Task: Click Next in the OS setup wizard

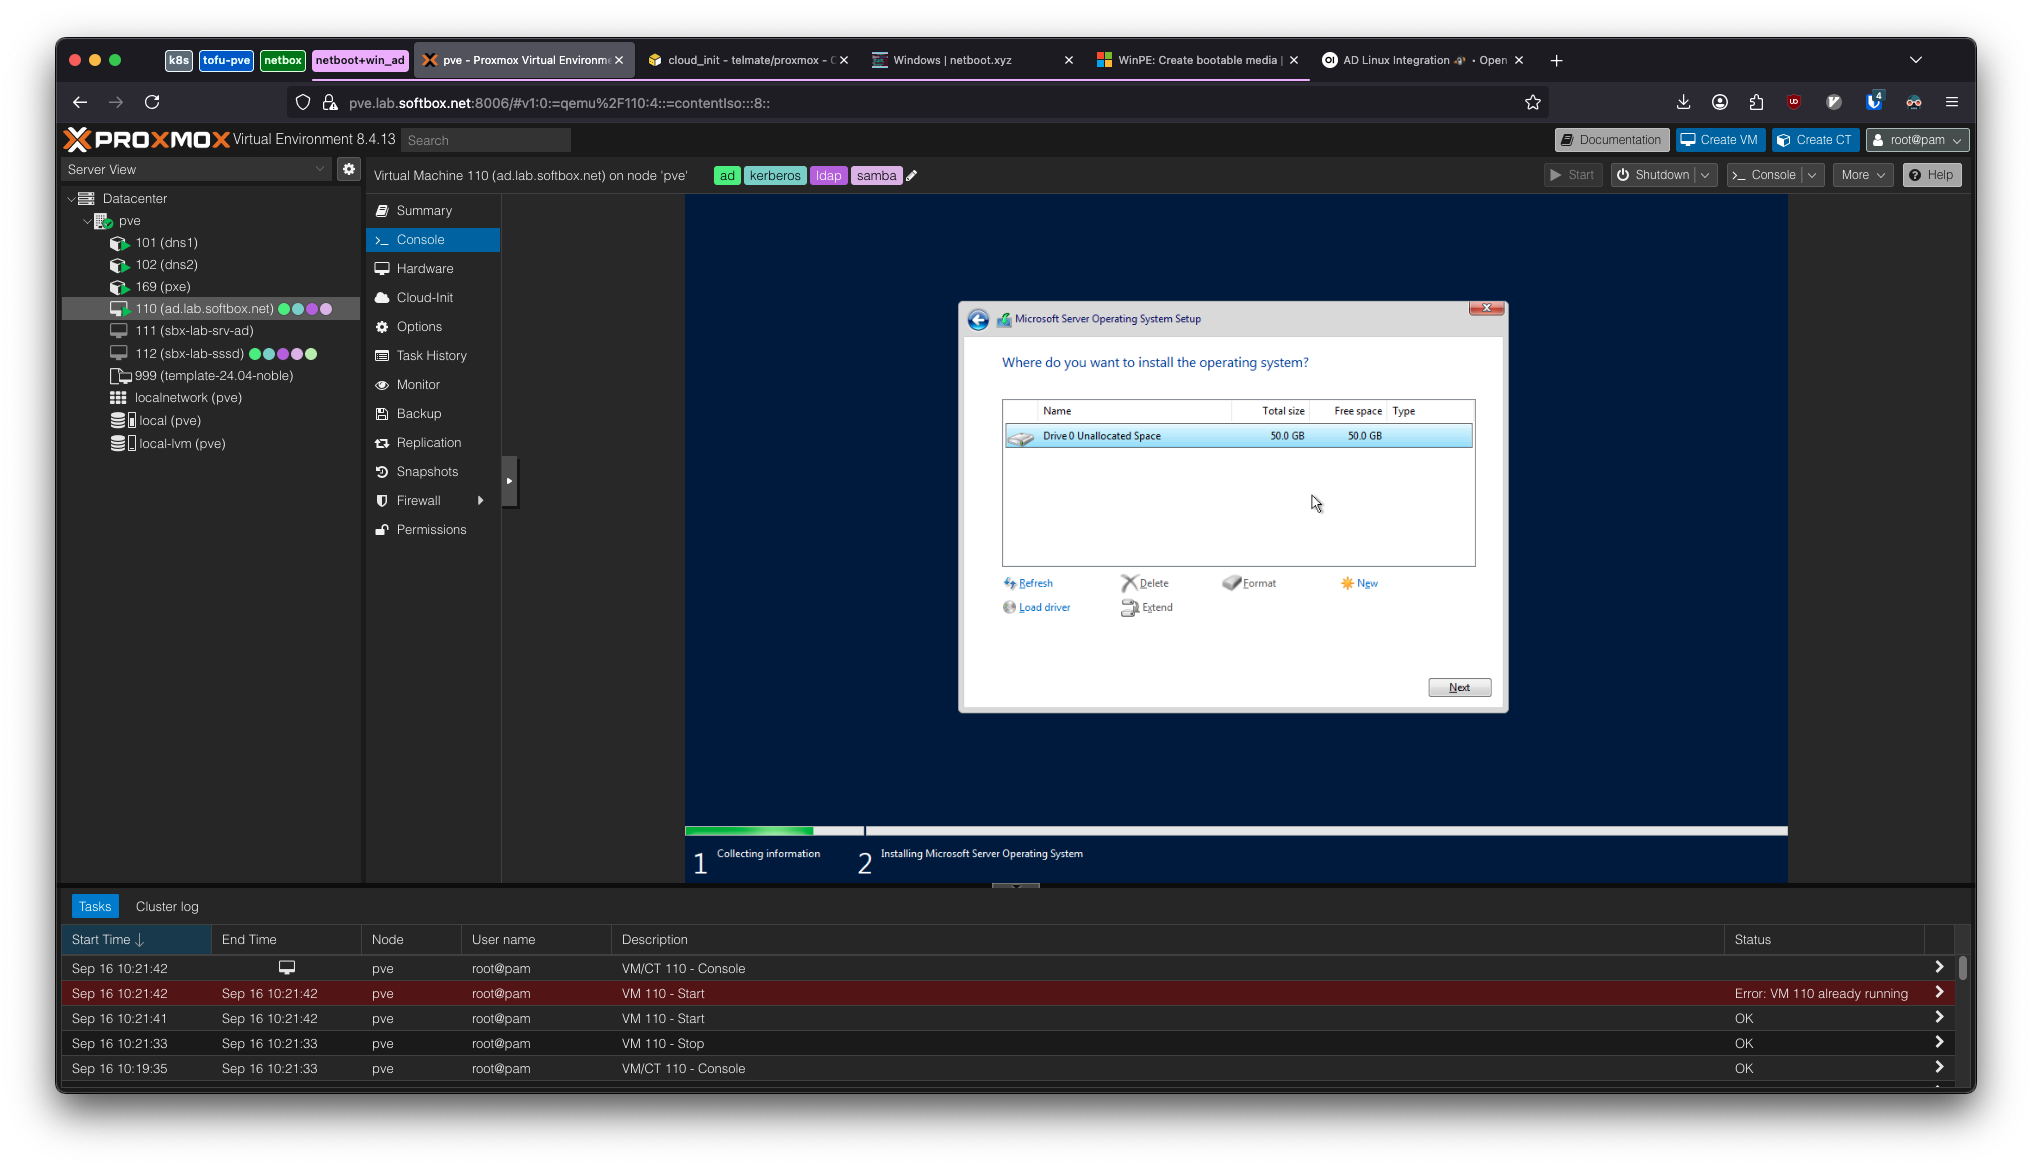Action: [x=1459, y=687]
